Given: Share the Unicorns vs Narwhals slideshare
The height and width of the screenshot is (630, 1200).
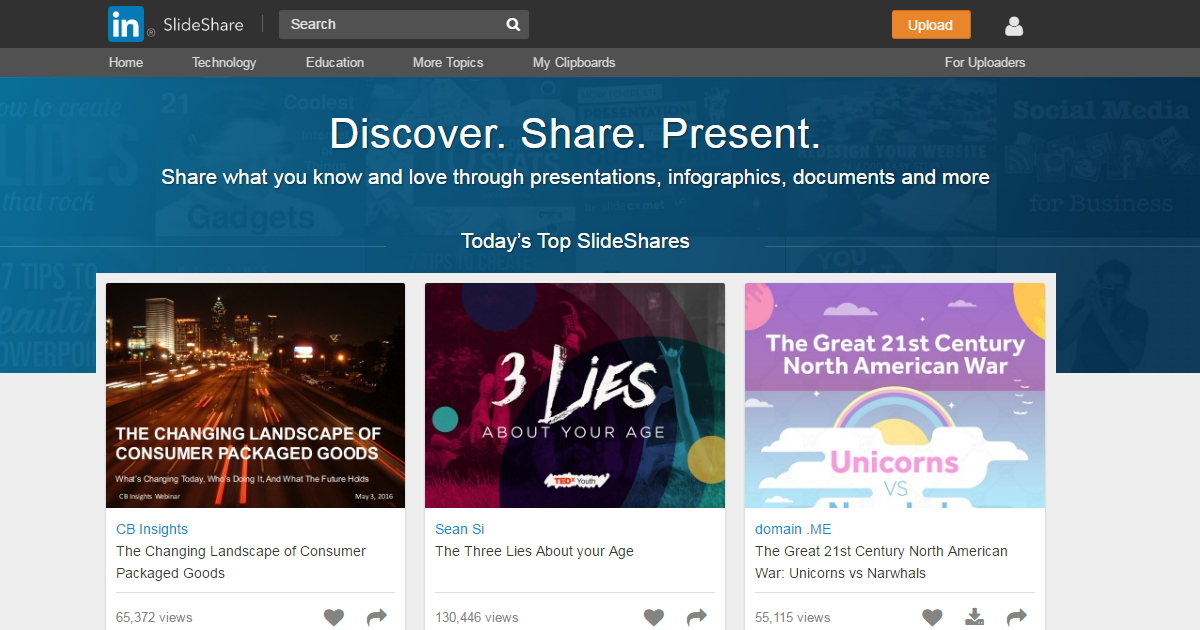Looking at the screenshot, I should [1017, 618].
